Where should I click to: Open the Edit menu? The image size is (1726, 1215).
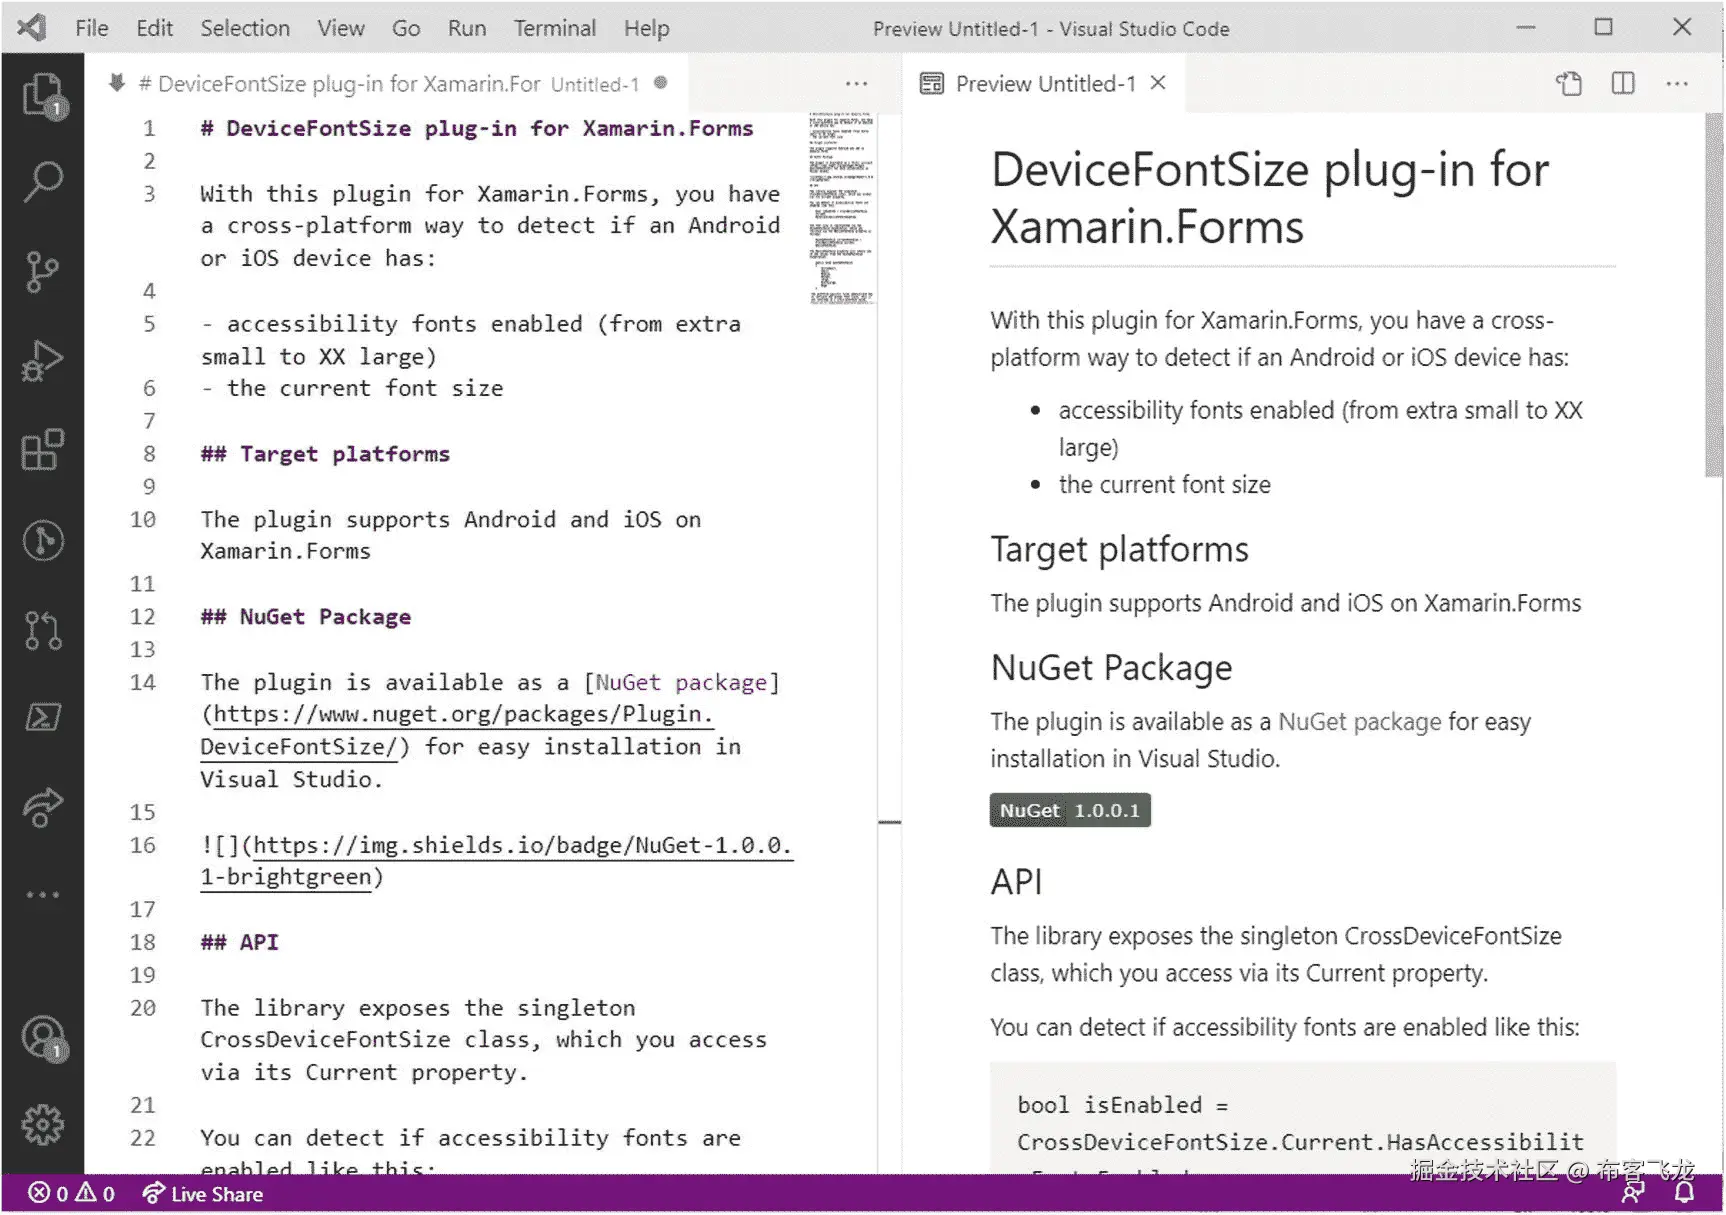[155, 28]
